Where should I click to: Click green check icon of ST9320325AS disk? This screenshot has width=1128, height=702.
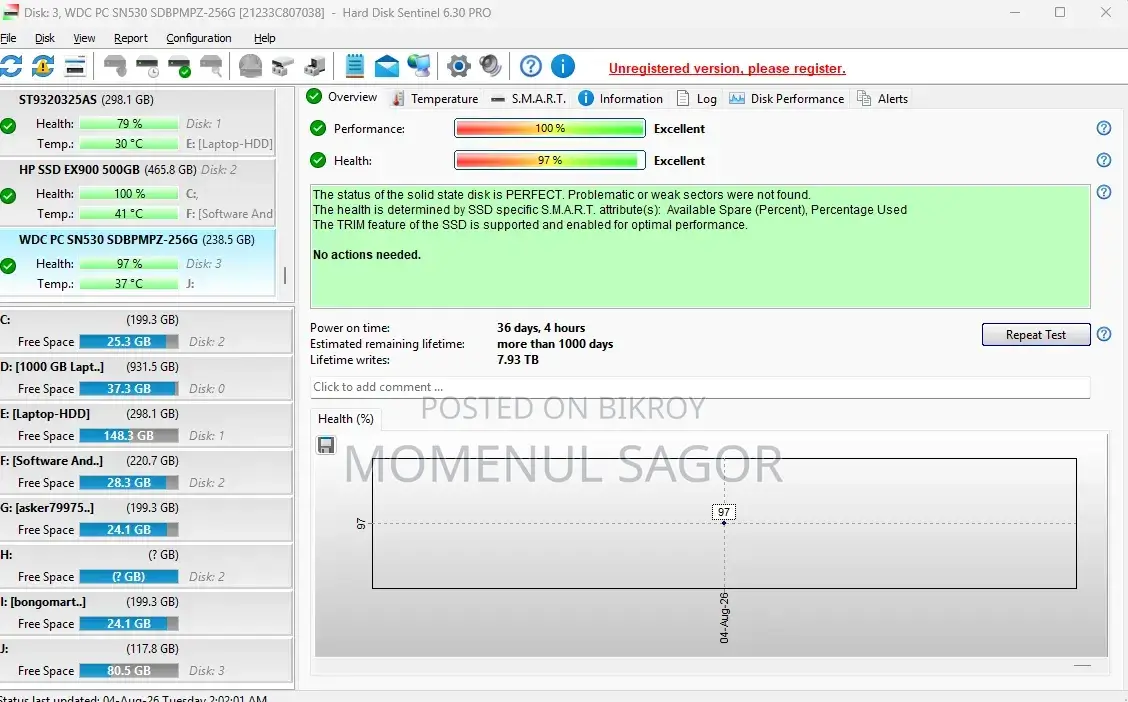tap(8, 126)
